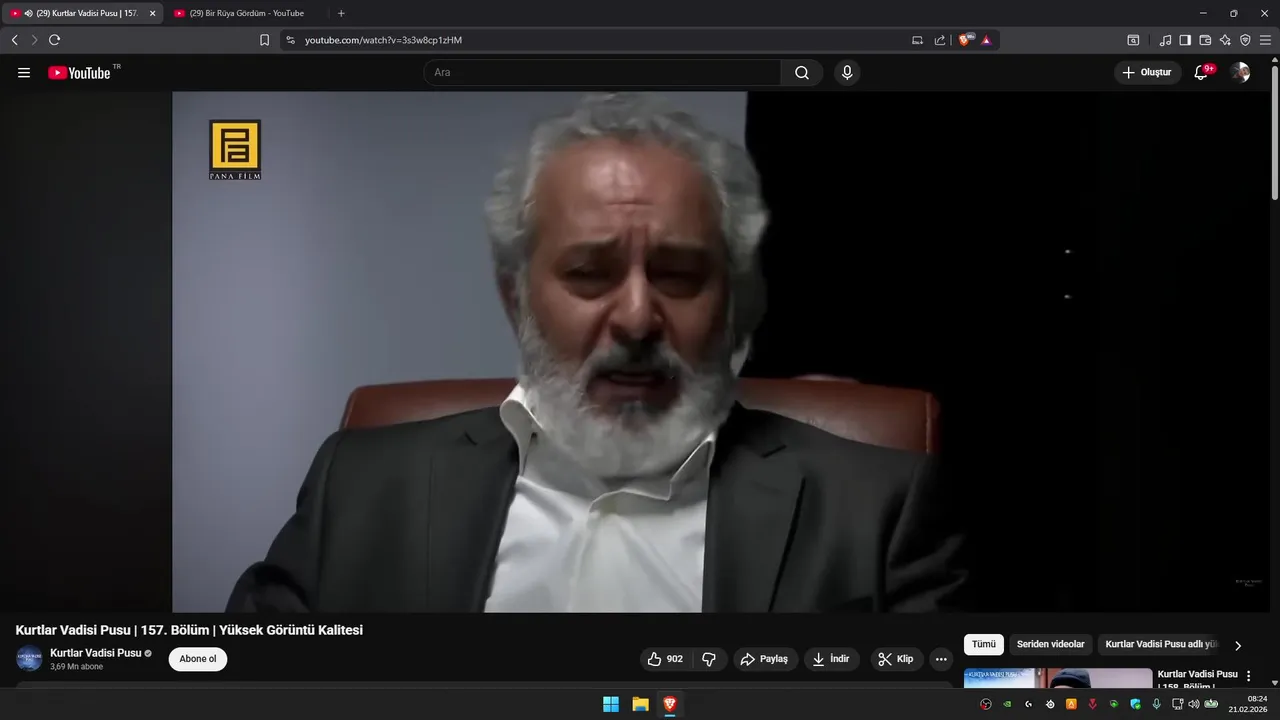Dislike the video with thumbs down
The image size is (1280, 720).
point(709,659)
